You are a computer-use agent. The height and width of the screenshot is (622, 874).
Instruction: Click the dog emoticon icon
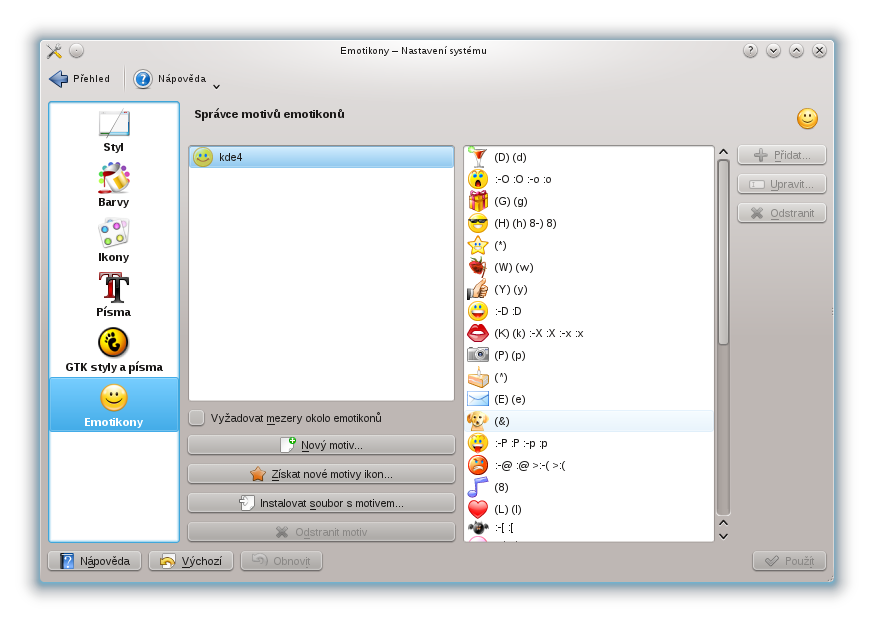[x=478, y=421]
